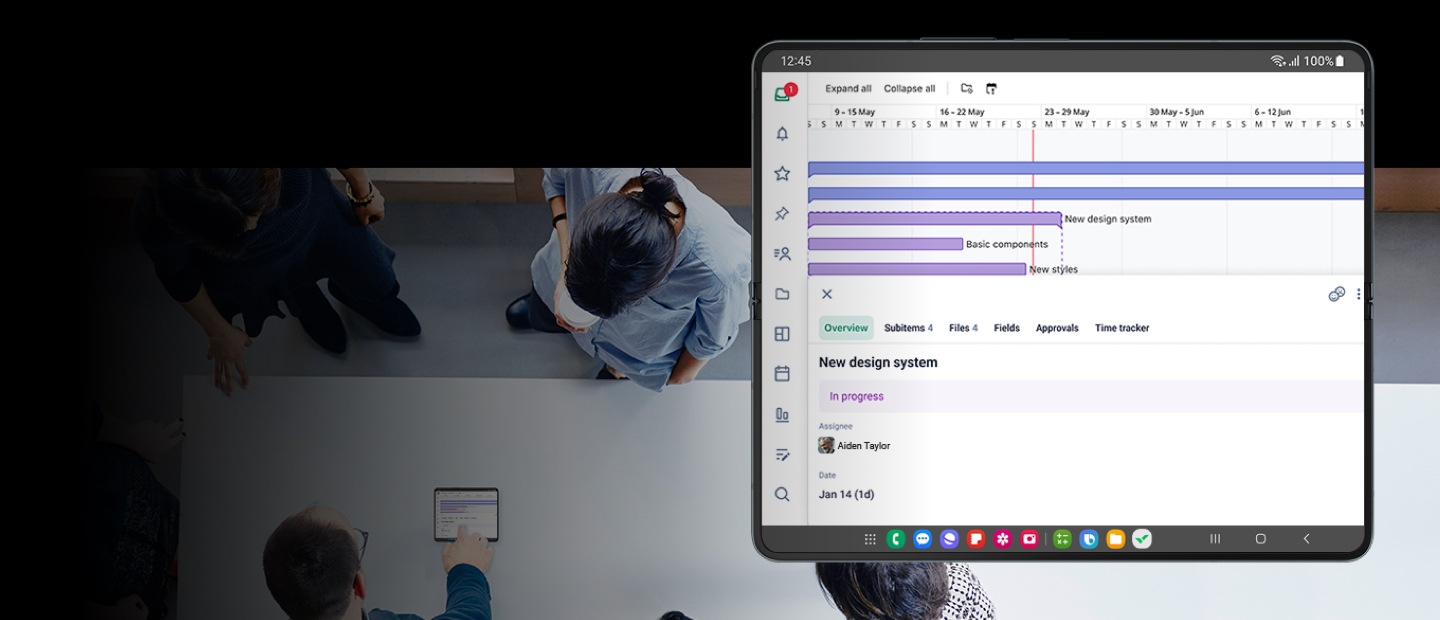Close the task details panel

pyautogui.click(x=827, y=294)
